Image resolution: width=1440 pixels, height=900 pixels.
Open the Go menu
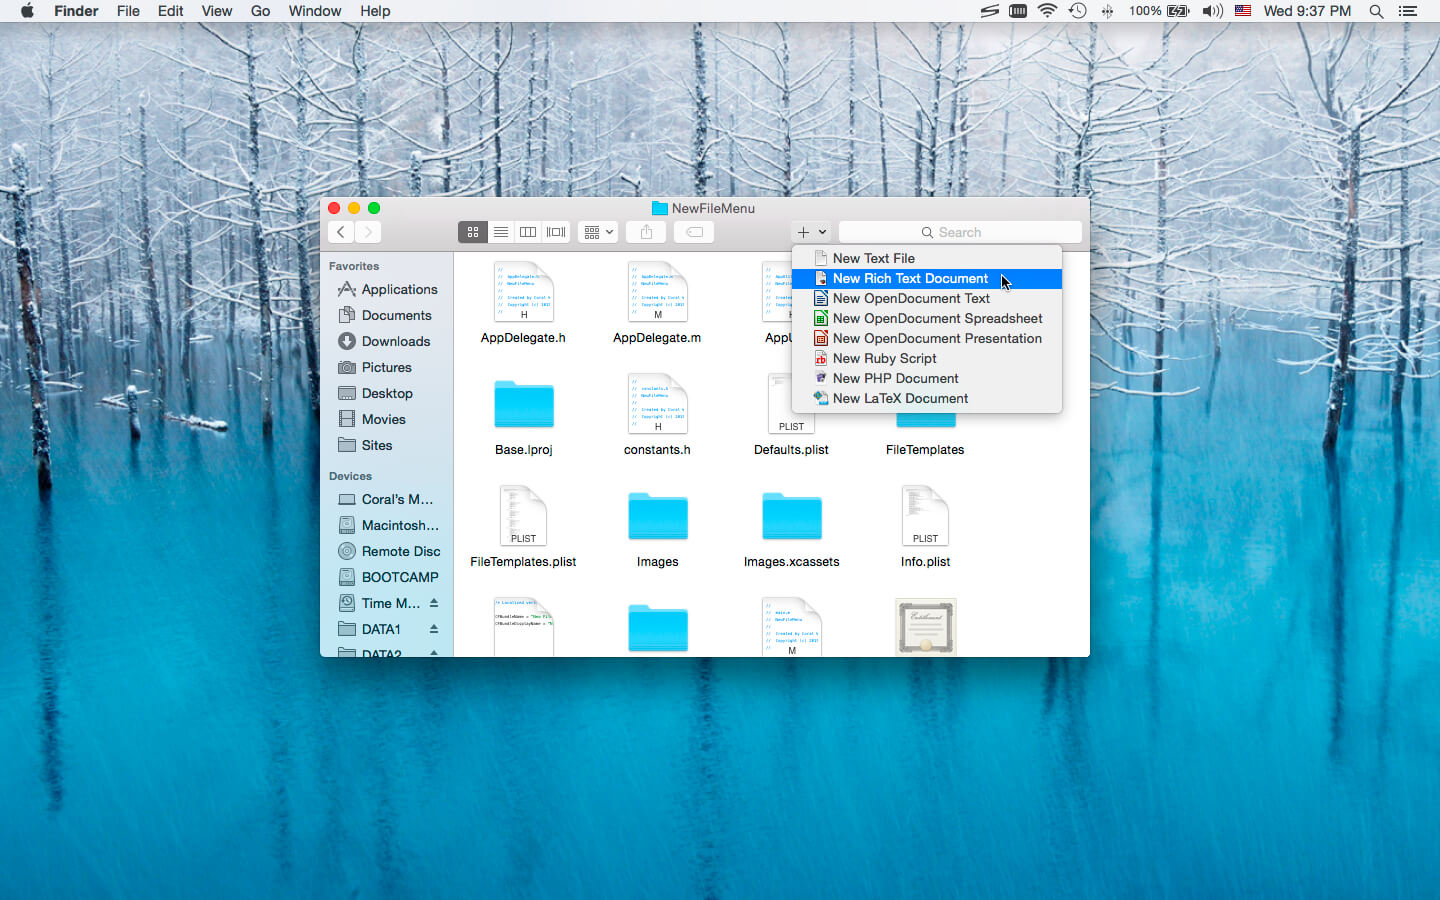tap(260, 11)
